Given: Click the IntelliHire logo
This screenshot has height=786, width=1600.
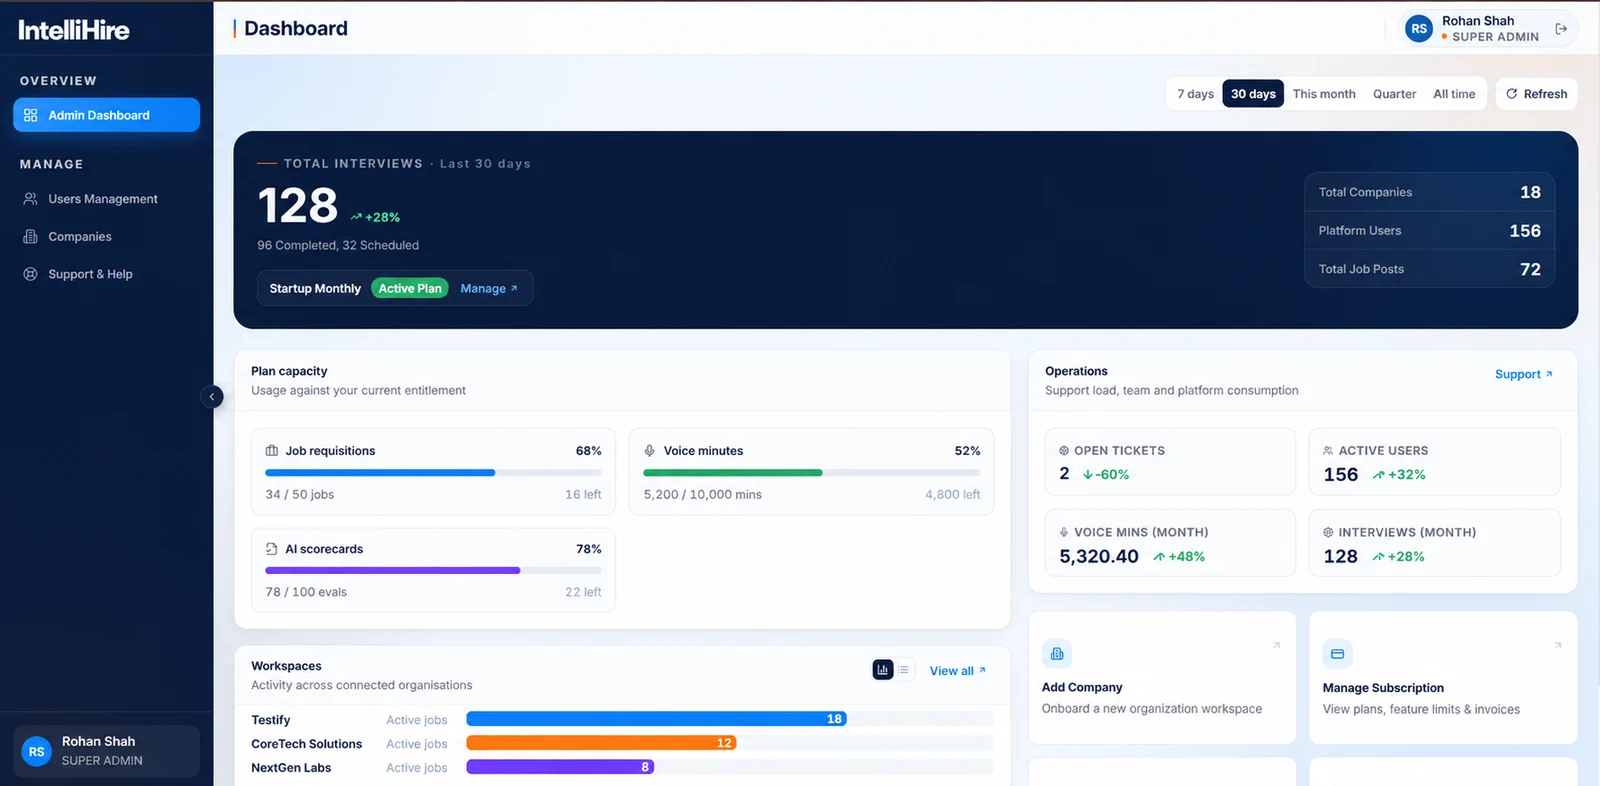Looking at the screenshot, I should (x=74, y=30).
